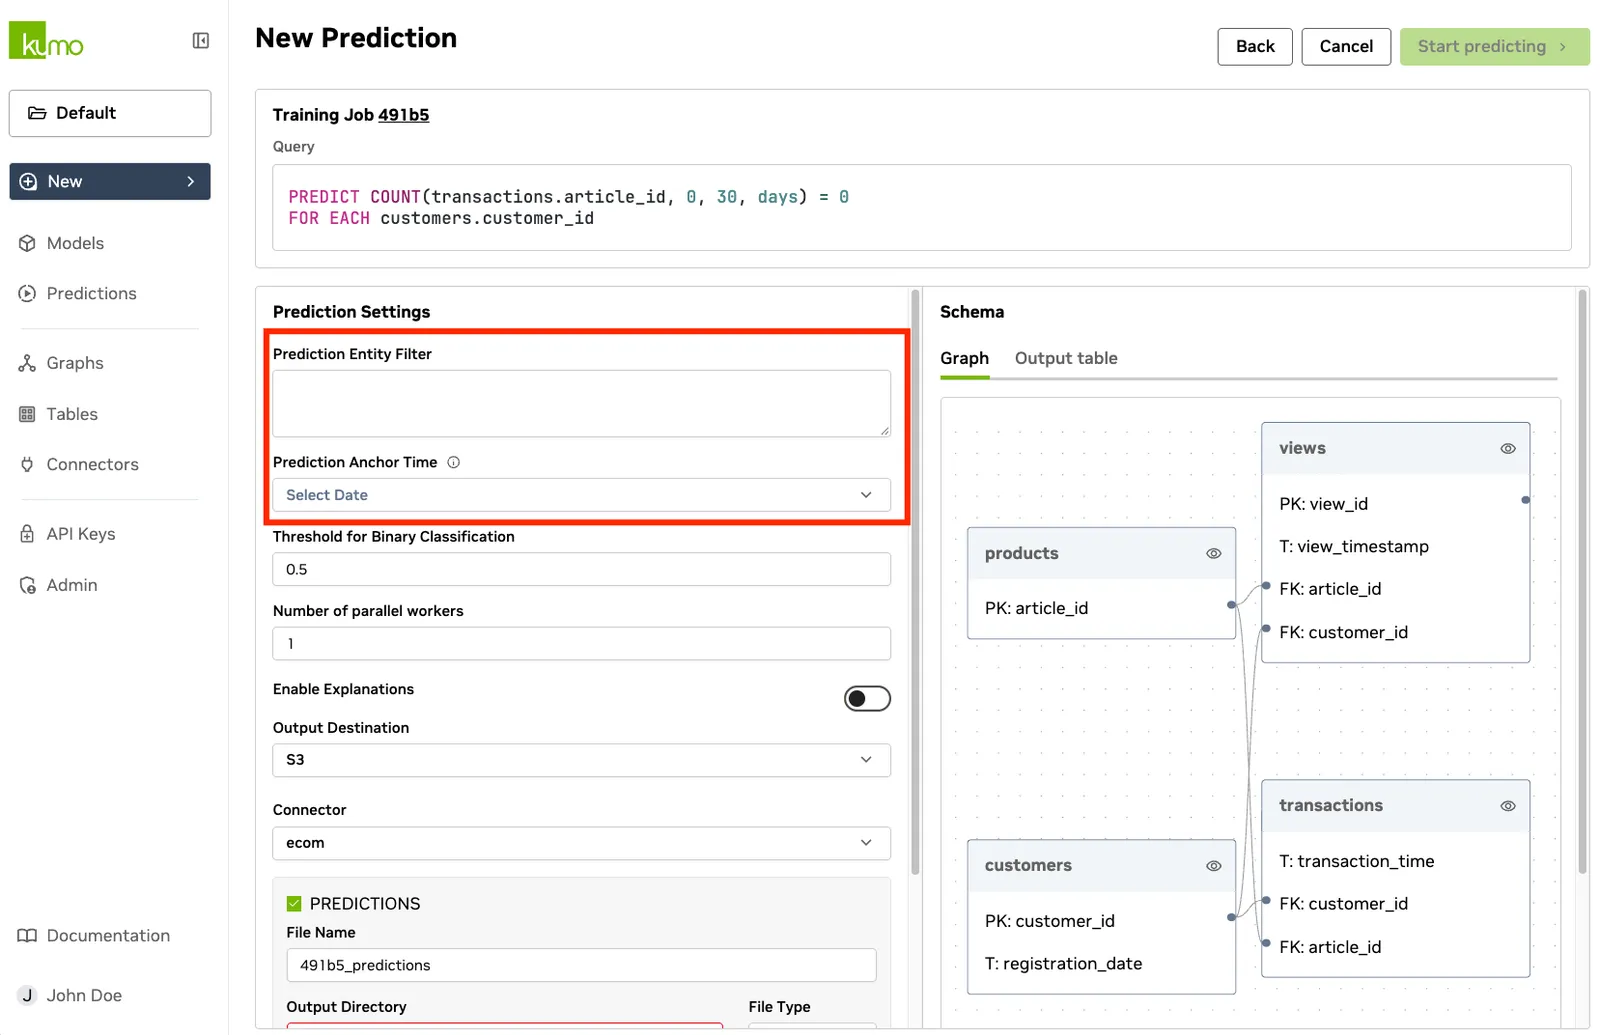Toggle the Enable Explanations switch
Viewport: 1600px width, 1035px height.
click(x=867, y=698)
